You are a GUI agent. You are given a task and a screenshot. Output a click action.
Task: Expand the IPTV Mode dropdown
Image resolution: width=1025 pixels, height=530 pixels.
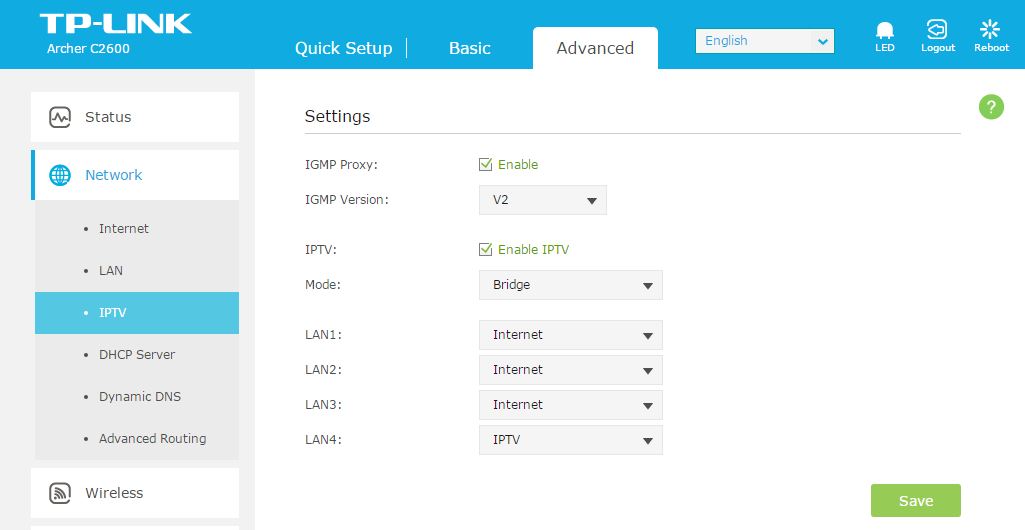point(570,285)
